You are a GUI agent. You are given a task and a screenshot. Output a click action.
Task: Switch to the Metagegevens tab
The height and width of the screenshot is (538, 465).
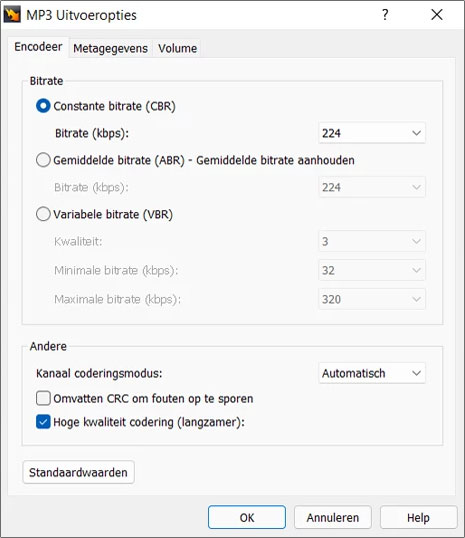click(111, 48)
